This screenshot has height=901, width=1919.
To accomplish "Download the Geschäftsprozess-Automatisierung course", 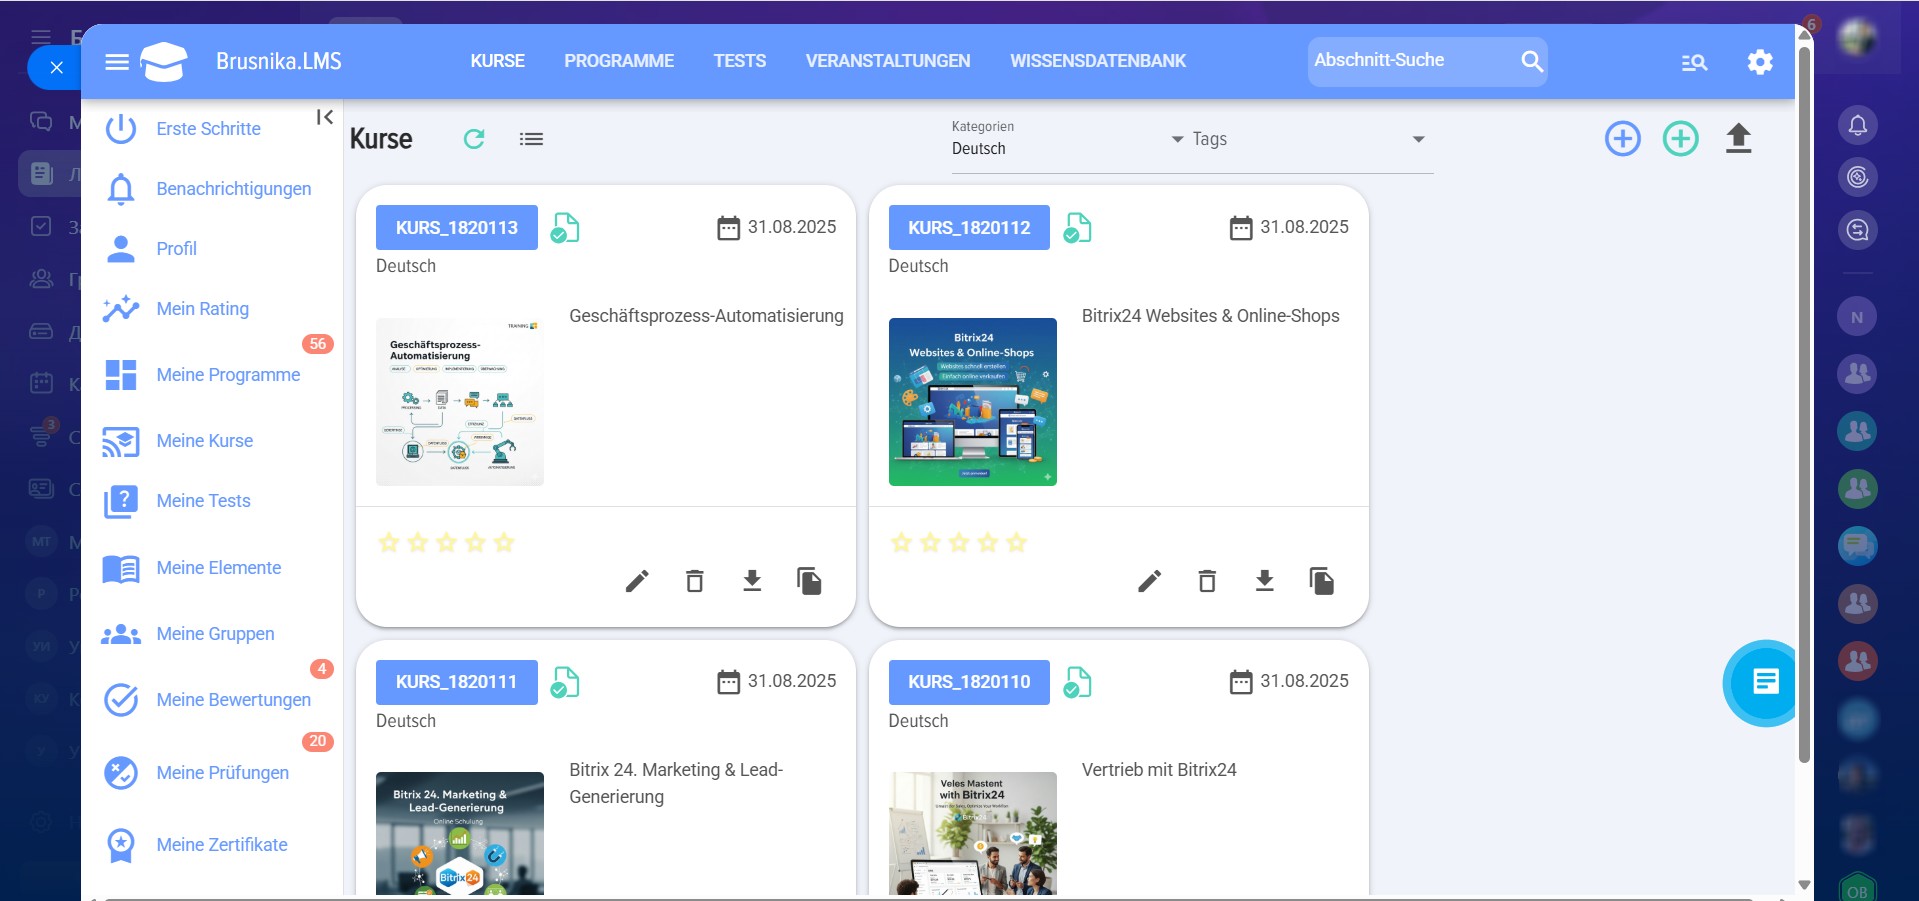I will tap(752, 581).
